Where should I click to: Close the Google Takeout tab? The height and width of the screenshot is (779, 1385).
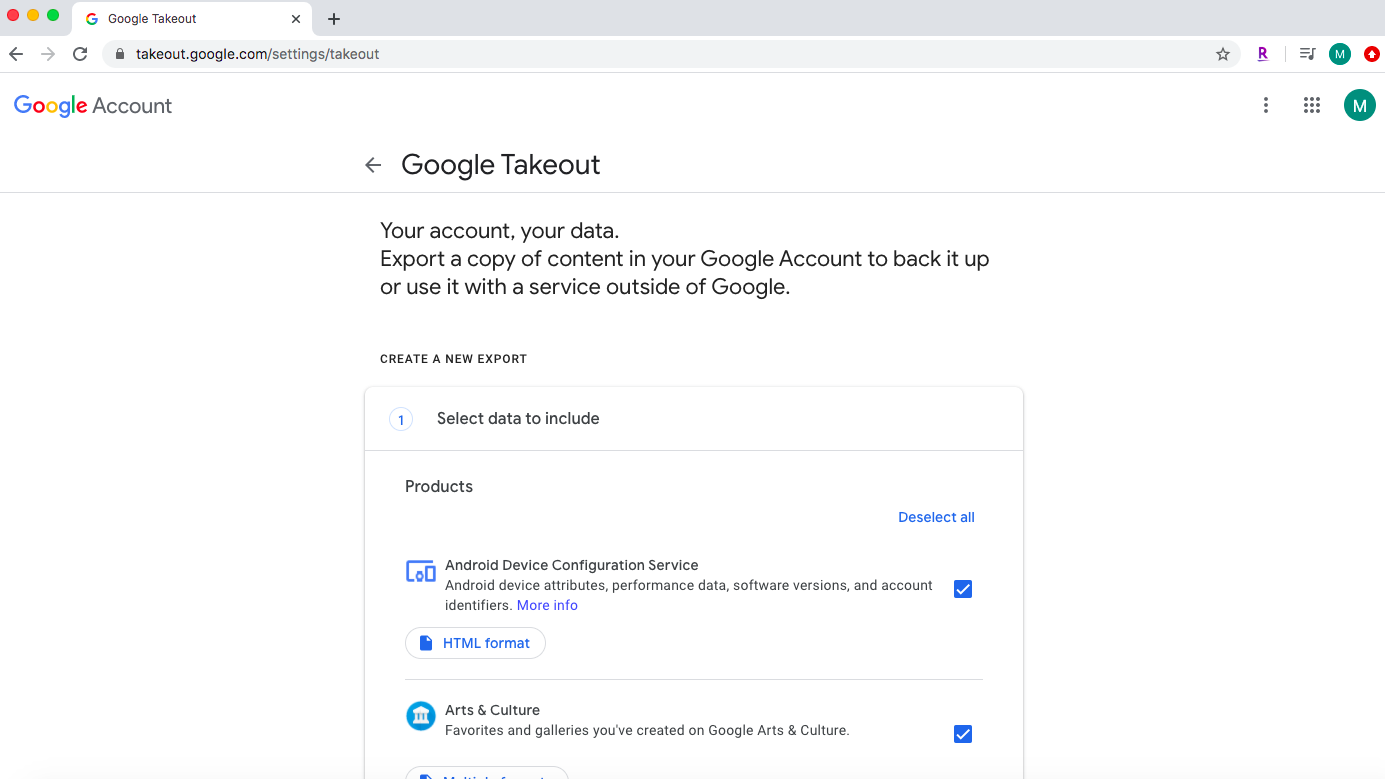point(296,19)
